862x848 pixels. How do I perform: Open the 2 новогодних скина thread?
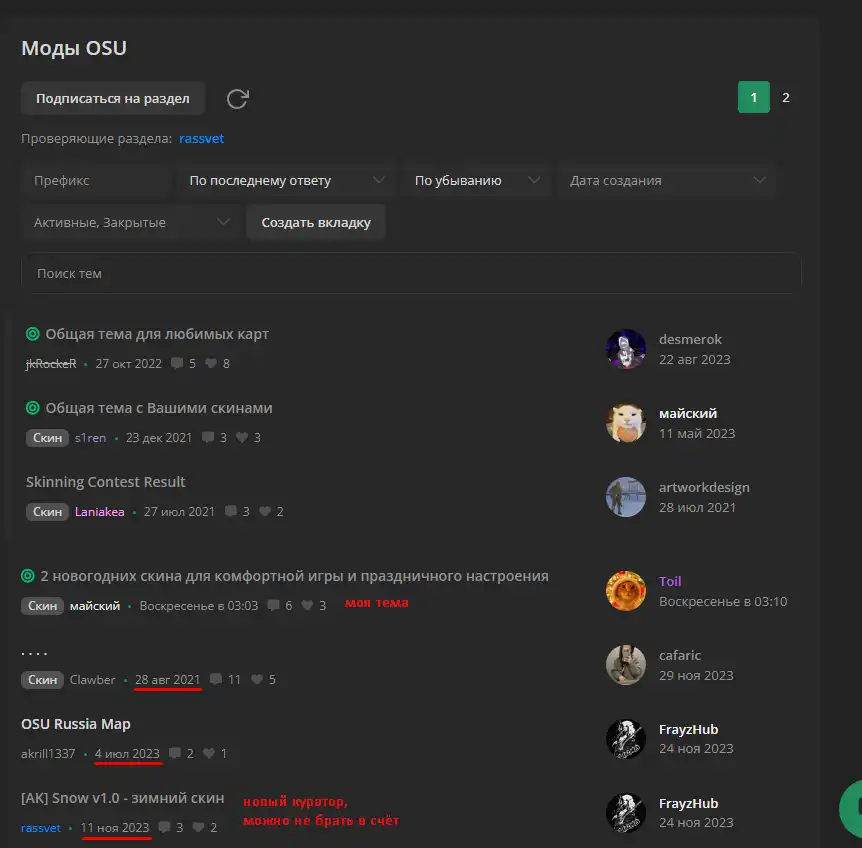pyautogui.click(x=294, y=575)
